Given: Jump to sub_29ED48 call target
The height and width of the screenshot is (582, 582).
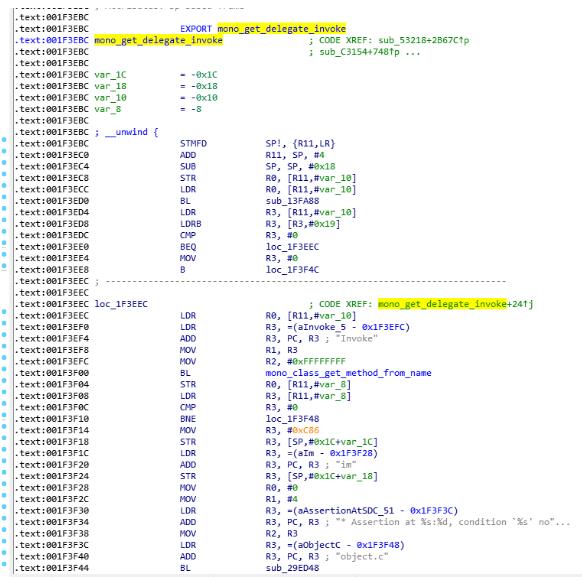Looking at the screenshot, I should pos(292,568).
